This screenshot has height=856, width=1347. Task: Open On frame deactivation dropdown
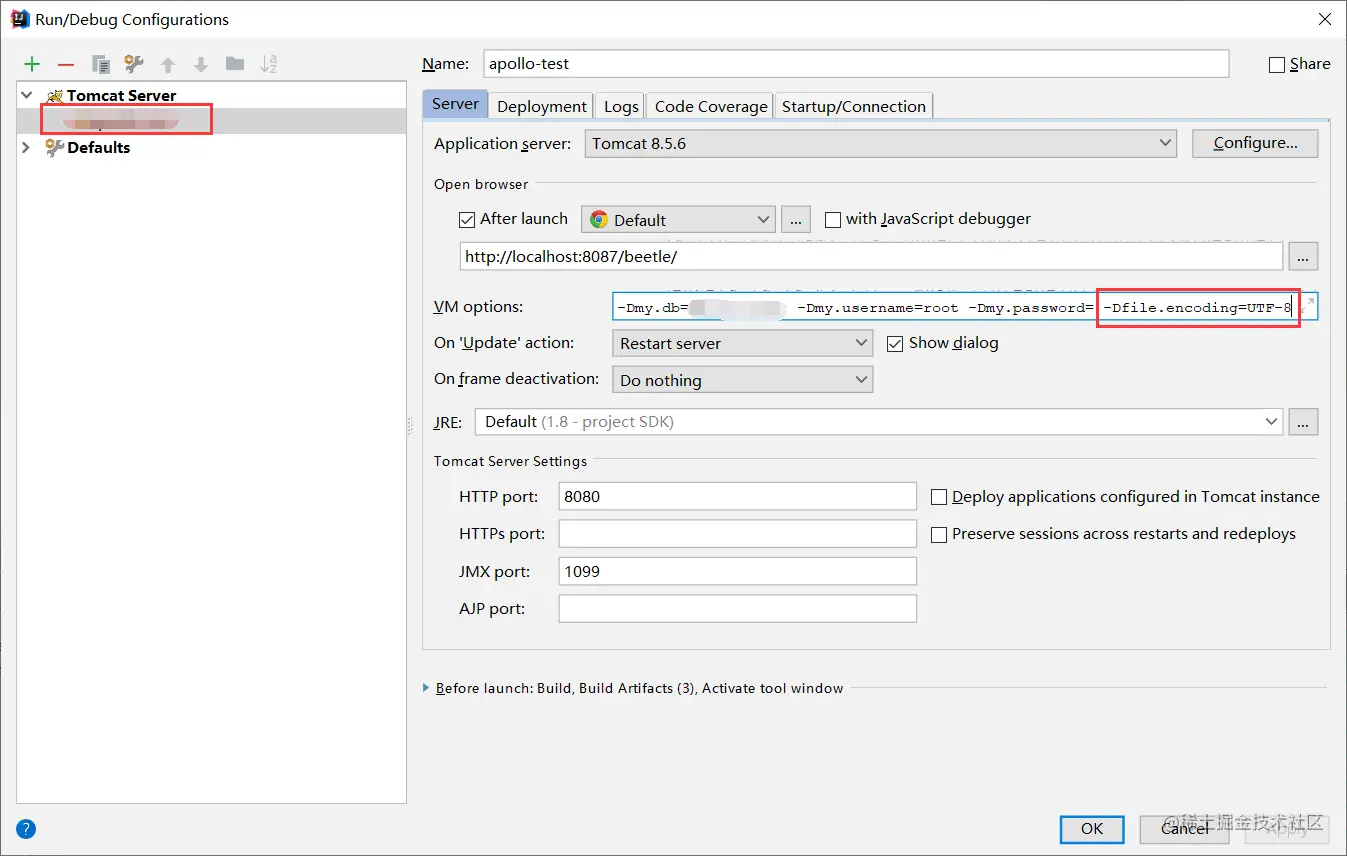point(741,380)
